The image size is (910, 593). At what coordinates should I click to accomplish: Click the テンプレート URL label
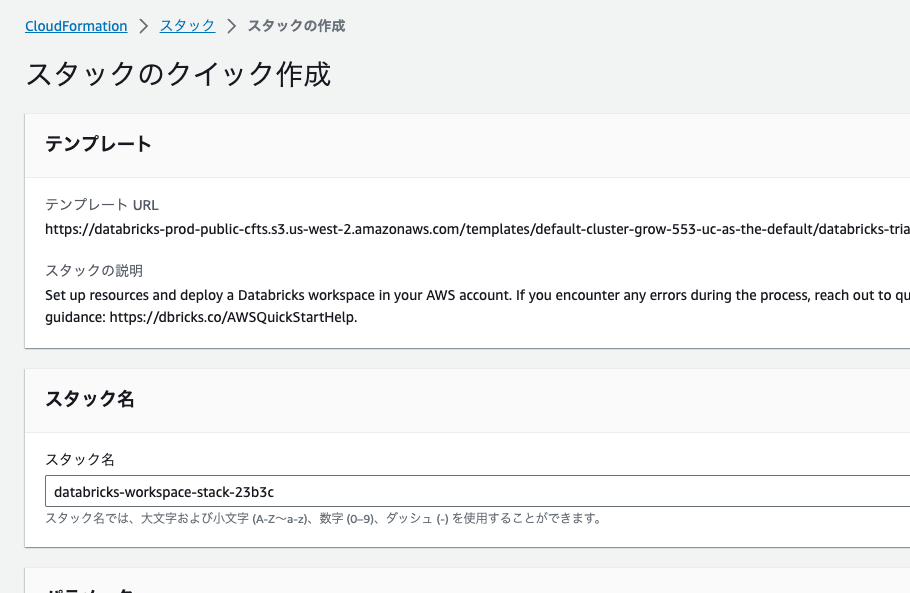click(101, 204)
